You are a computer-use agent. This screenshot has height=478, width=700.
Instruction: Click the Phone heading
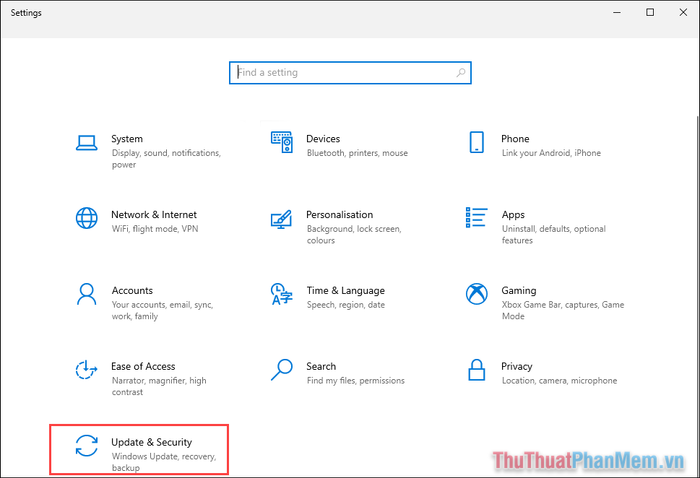[515, 139]
